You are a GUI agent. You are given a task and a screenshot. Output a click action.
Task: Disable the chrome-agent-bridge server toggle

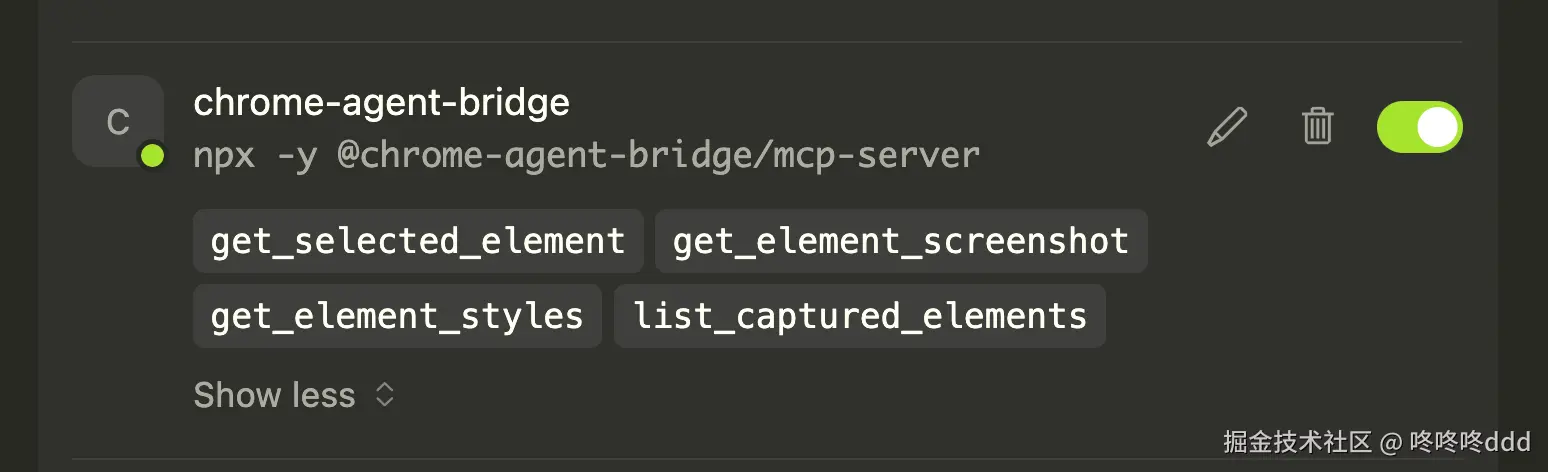coord(1419,127)
